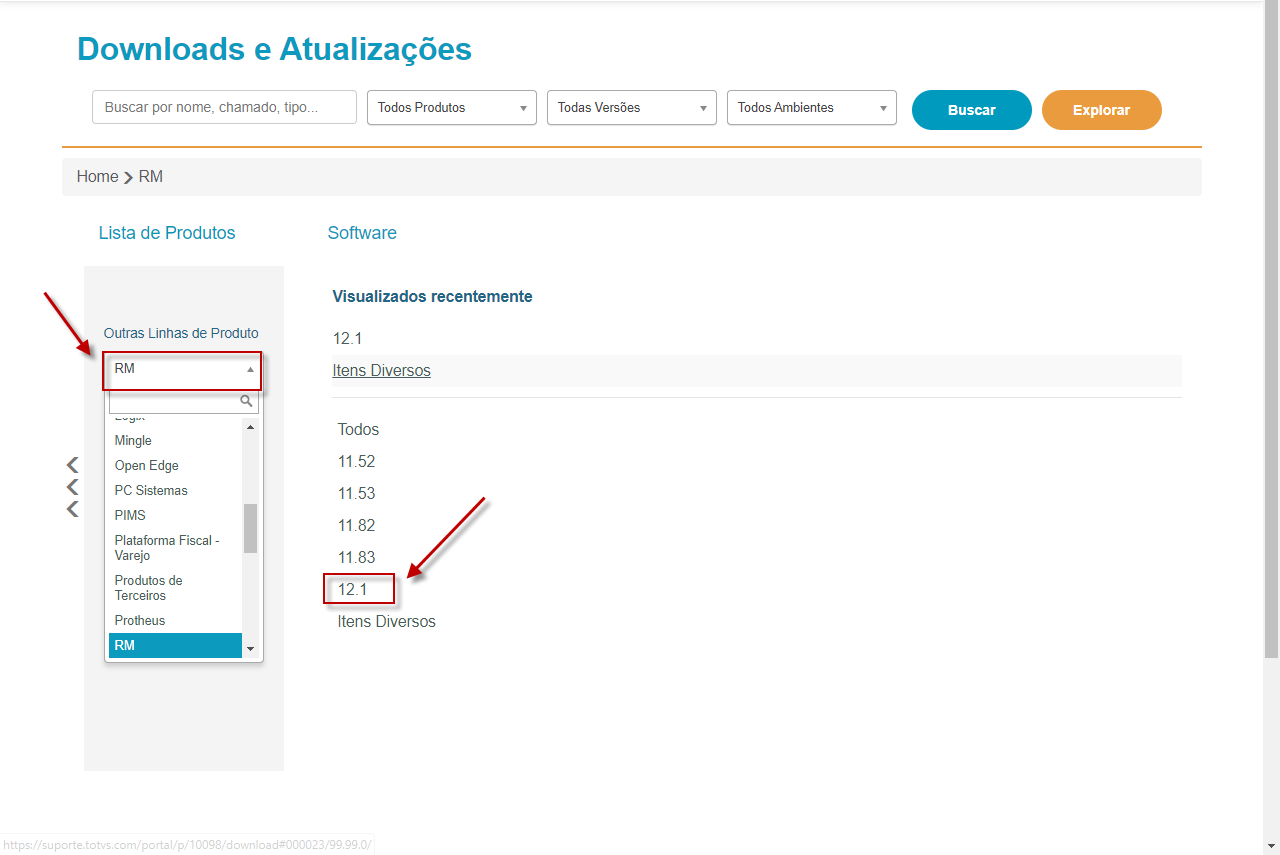Open the Todas Versões dropdown
Image resolution: width=1280 pixels, height=855 pixels.
point(632,108)
